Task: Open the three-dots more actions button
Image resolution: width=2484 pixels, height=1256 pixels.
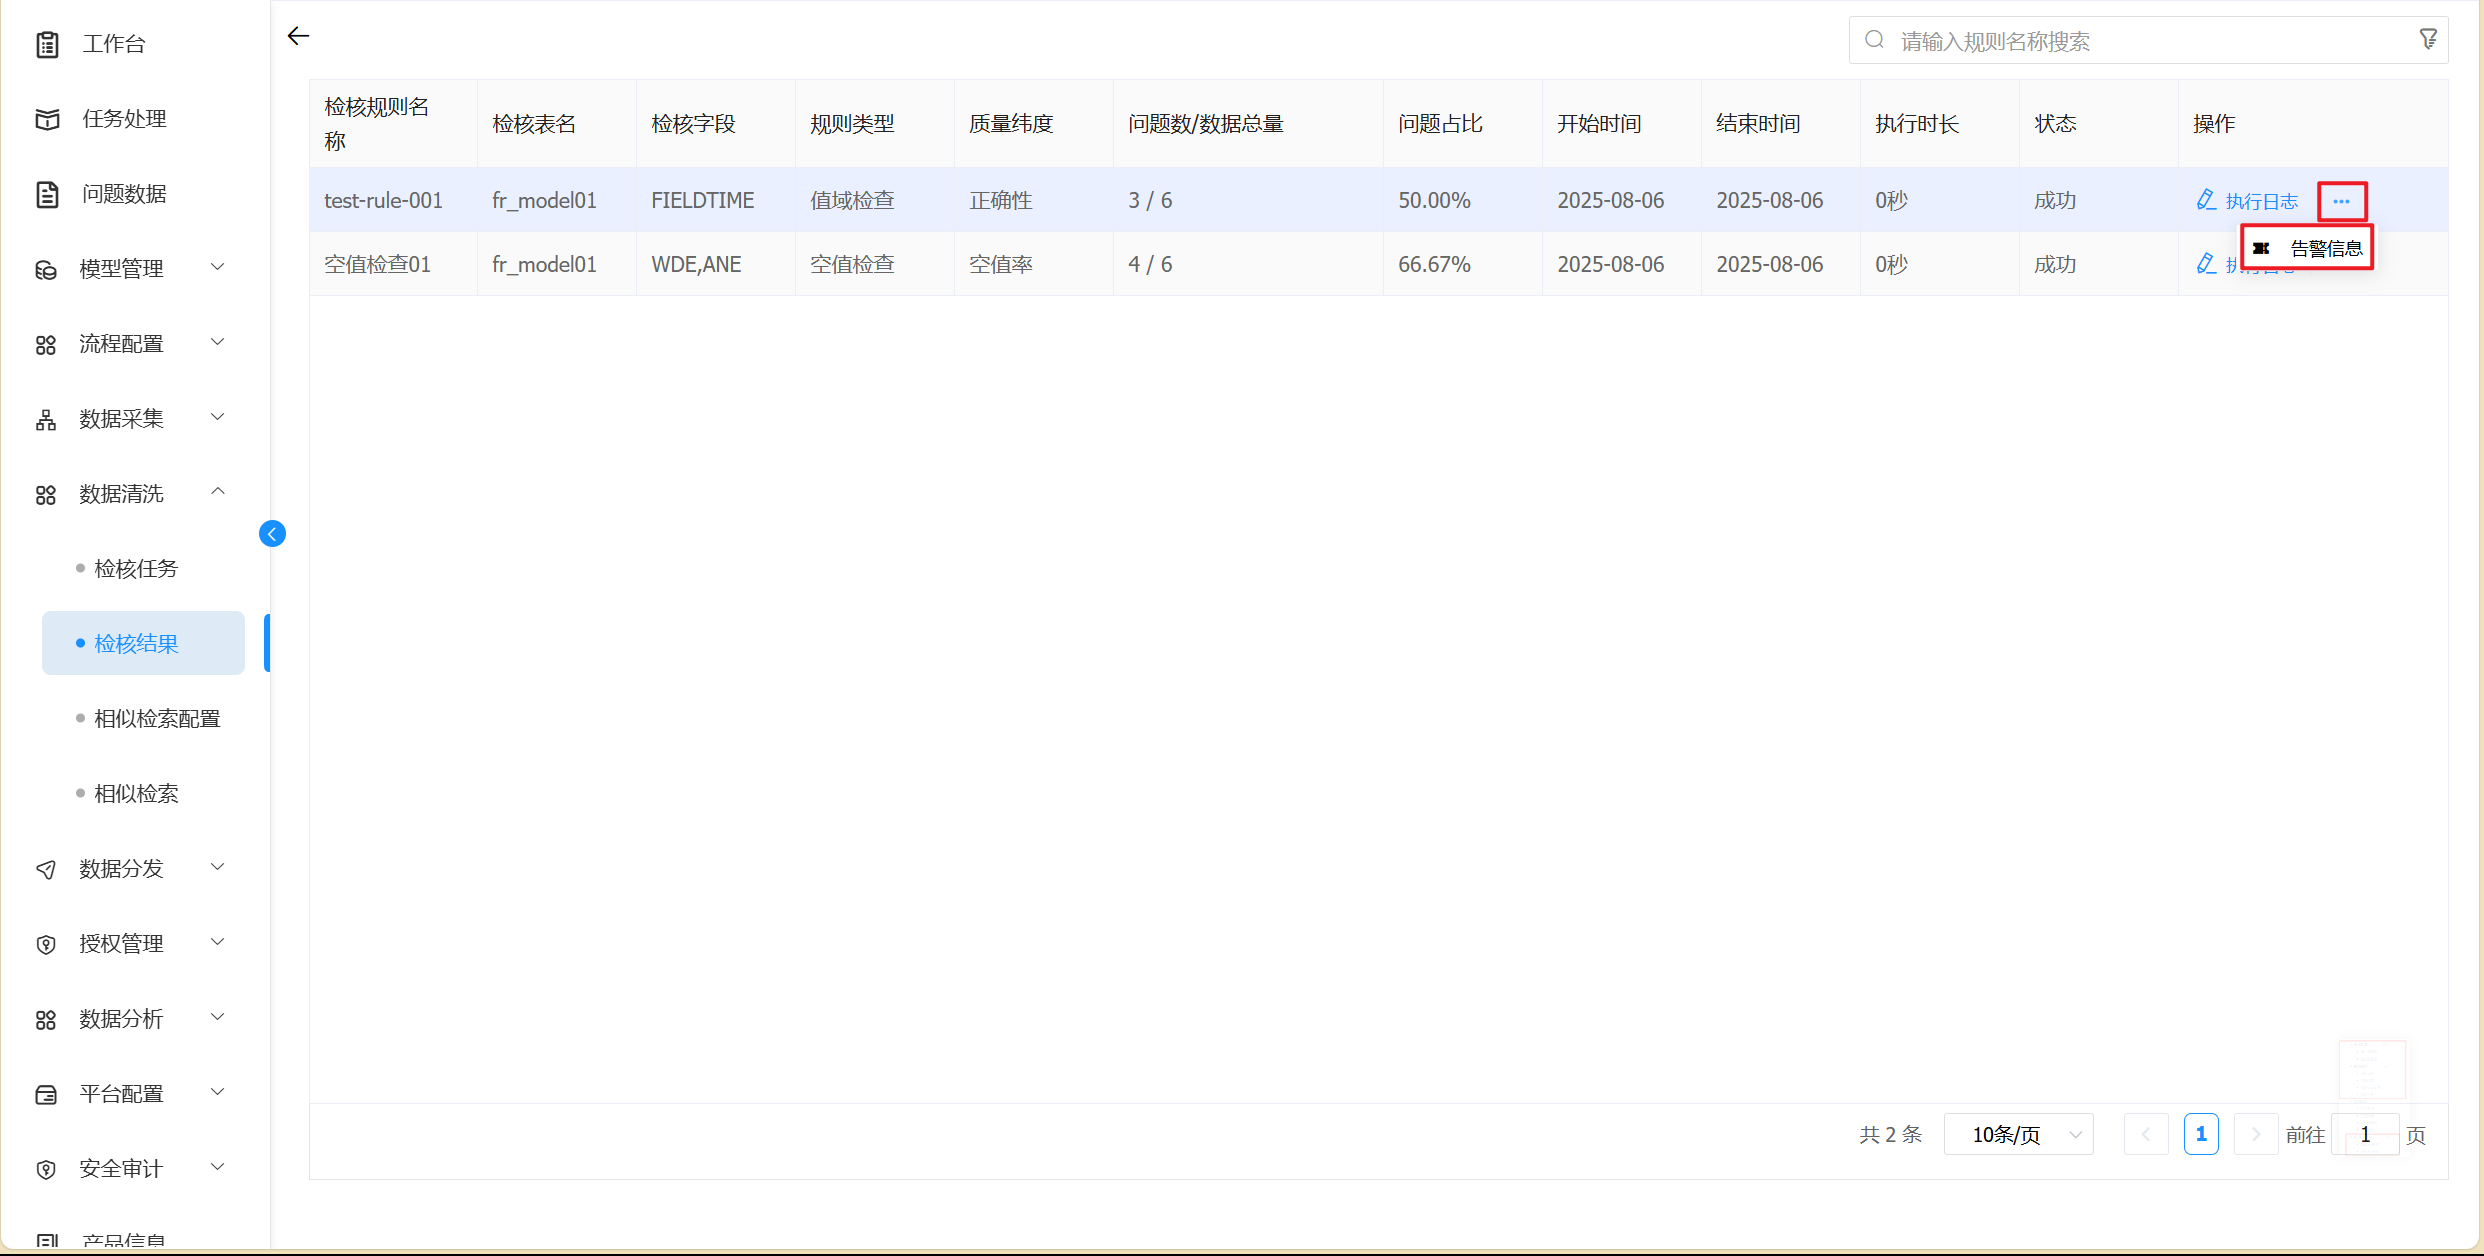Action: coord(2341,201)
